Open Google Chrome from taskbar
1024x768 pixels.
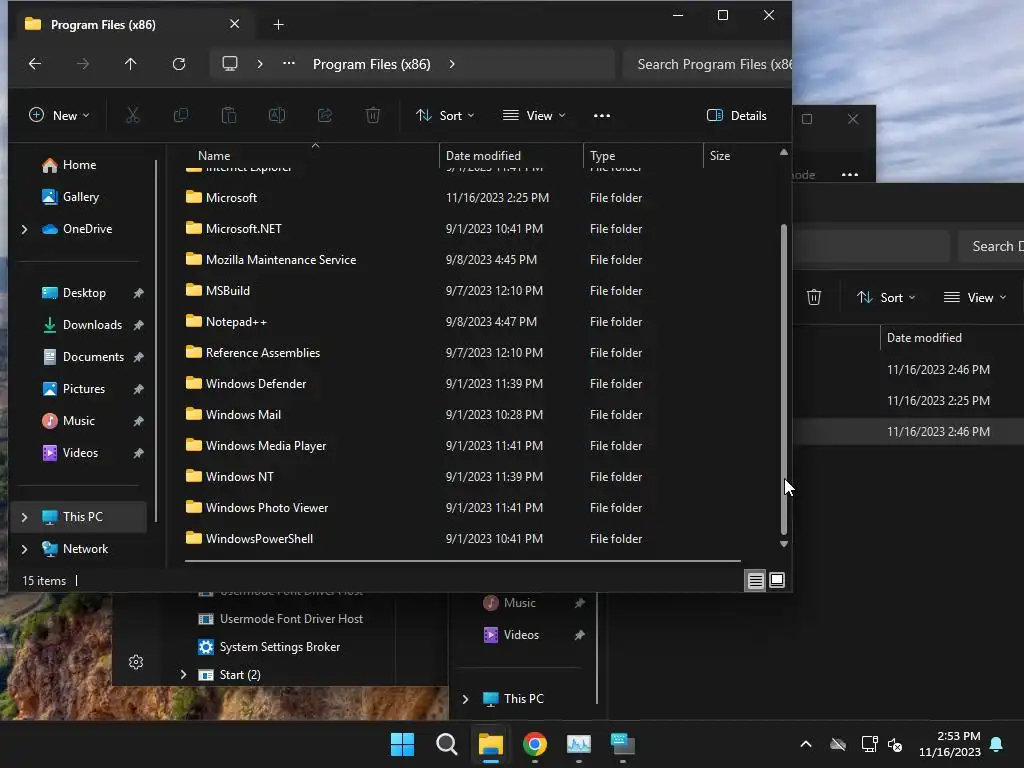[x=535, y=744]
